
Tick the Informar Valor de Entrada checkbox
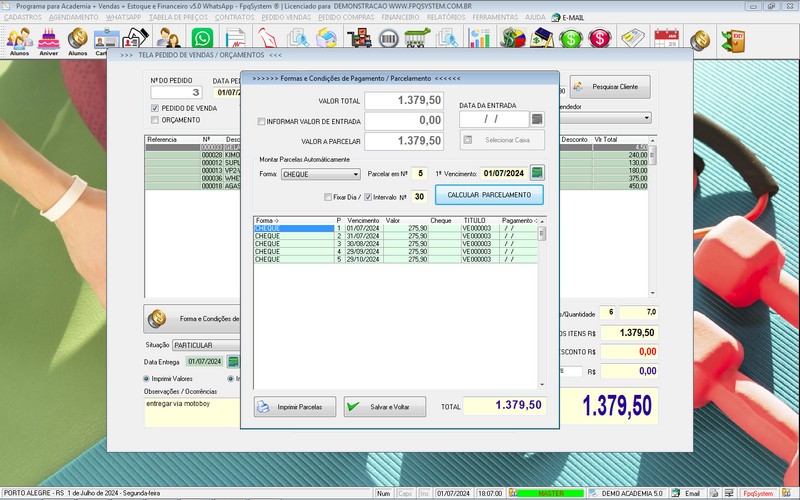point(261,121)
